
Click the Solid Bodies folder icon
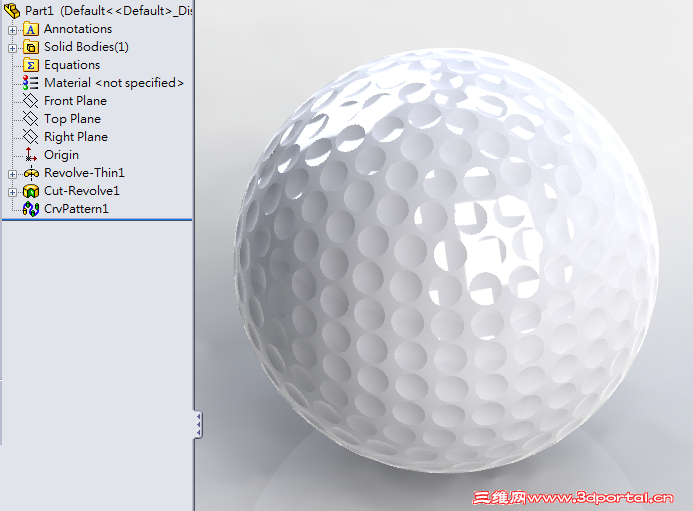pyautogui.click(x=30, y=47)
